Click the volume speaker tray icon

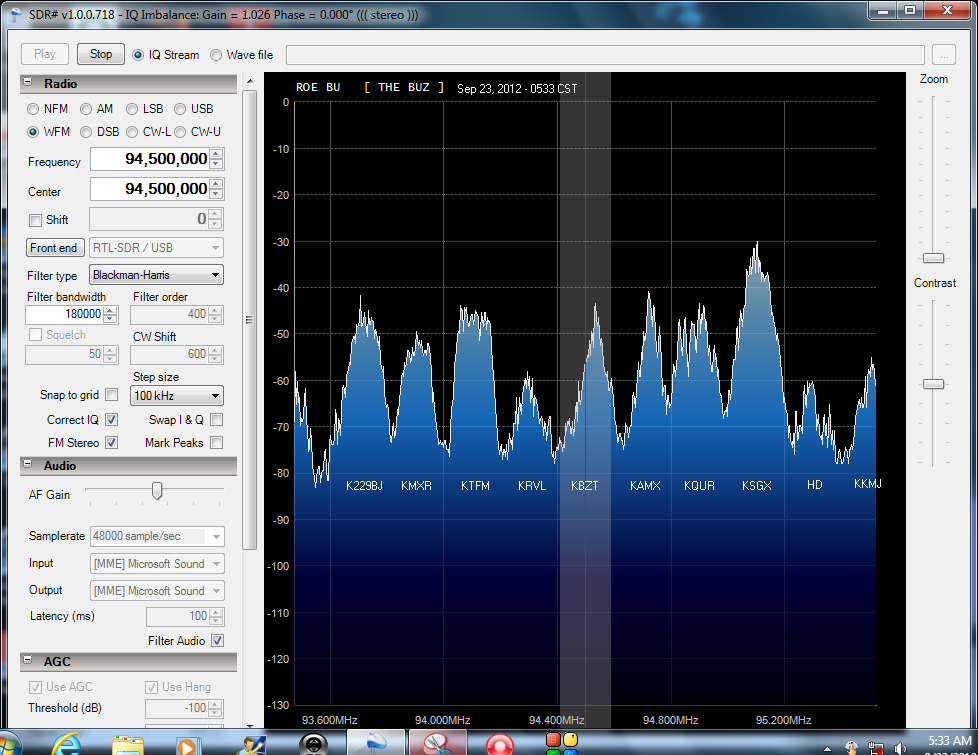click(899, 748)
